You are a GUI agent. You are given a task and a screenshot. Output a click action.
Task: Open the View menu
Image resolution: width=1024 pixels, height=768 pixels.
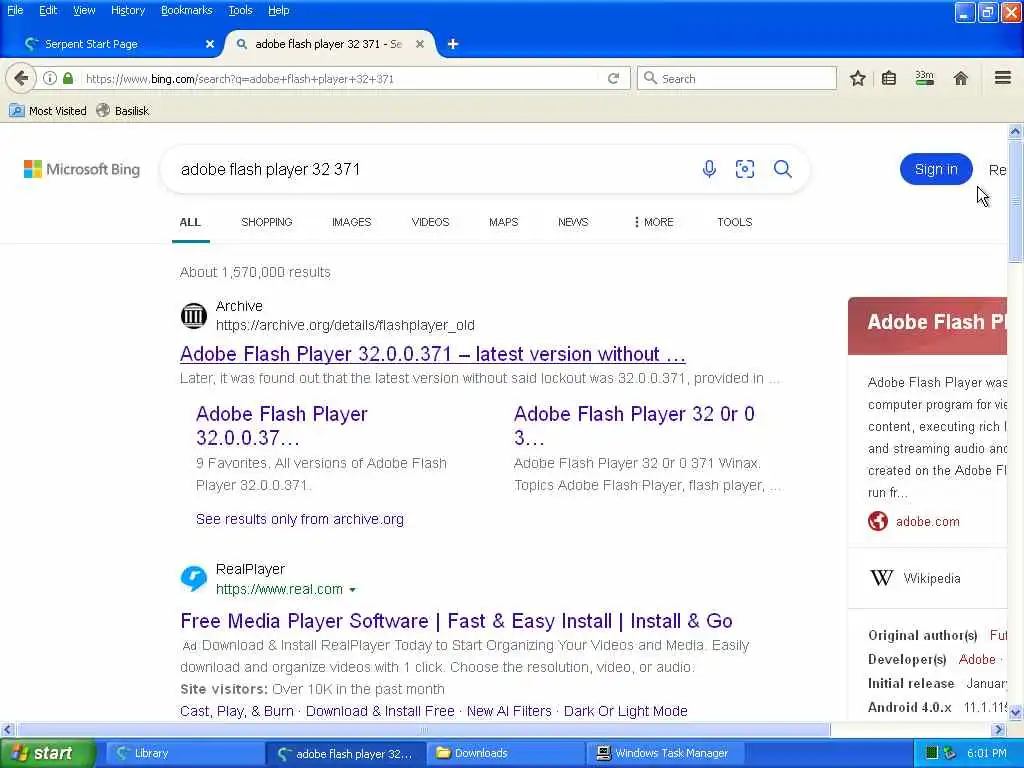click(84, 10)
